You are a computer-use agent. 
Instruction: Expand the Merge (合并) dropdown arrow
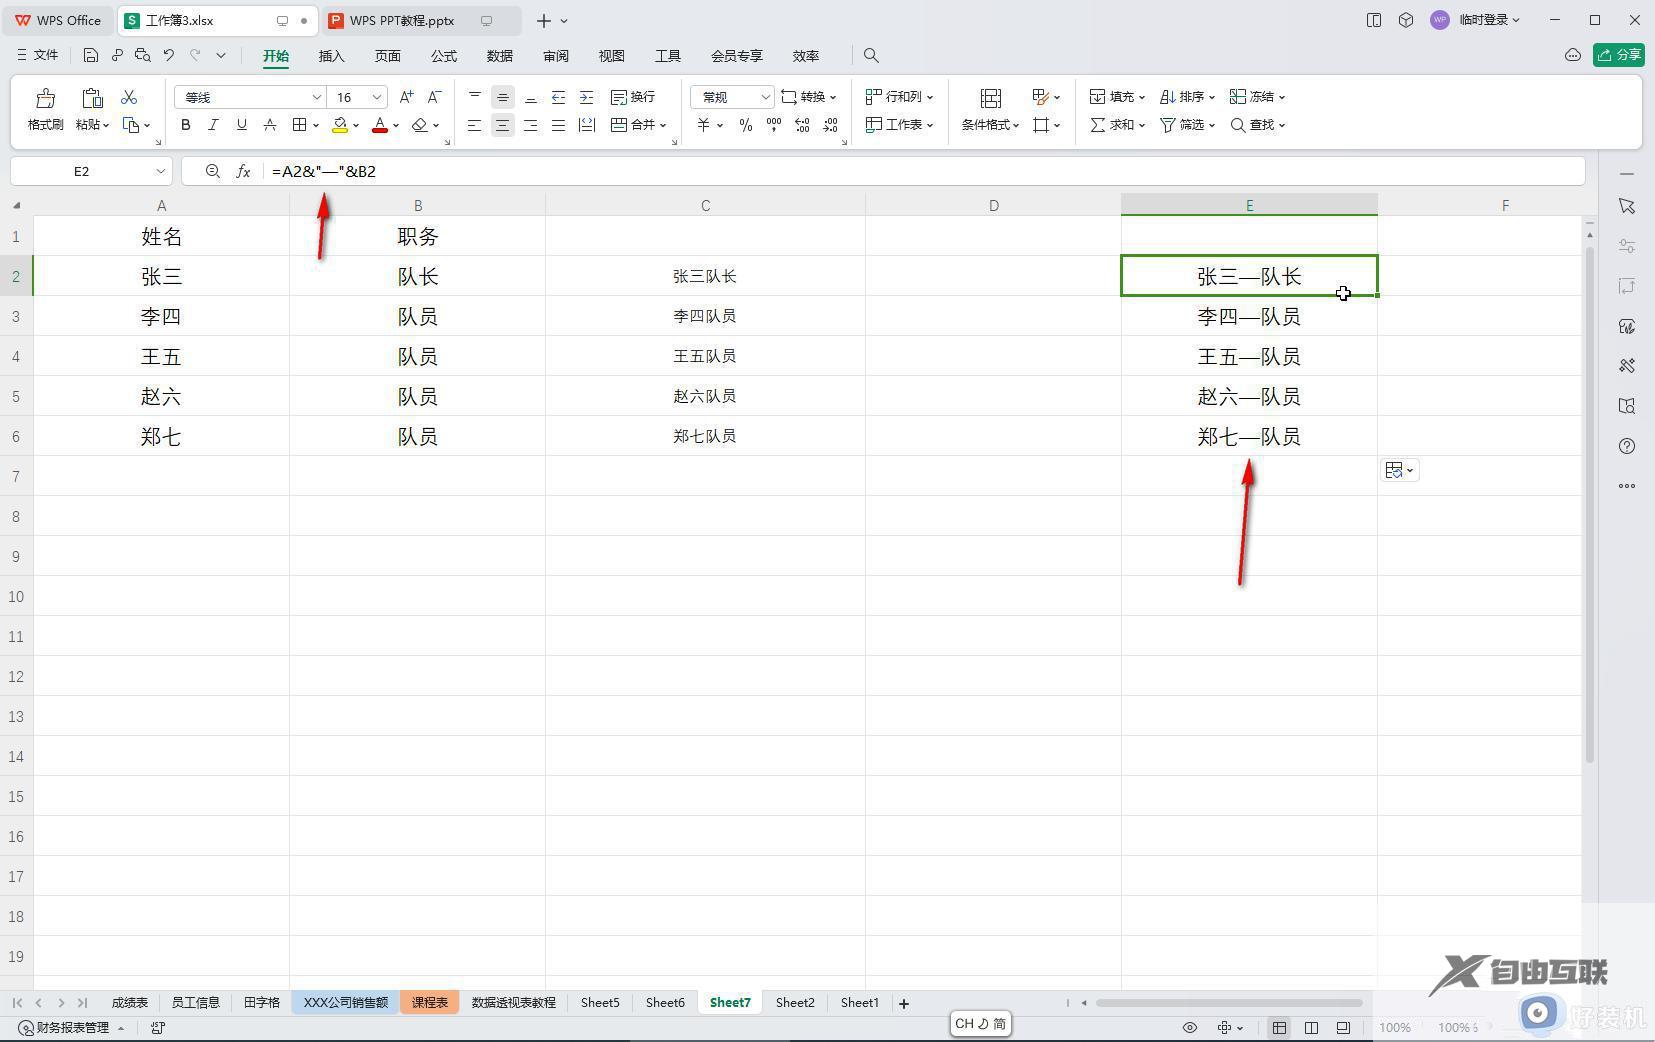[x=663, y=126]
